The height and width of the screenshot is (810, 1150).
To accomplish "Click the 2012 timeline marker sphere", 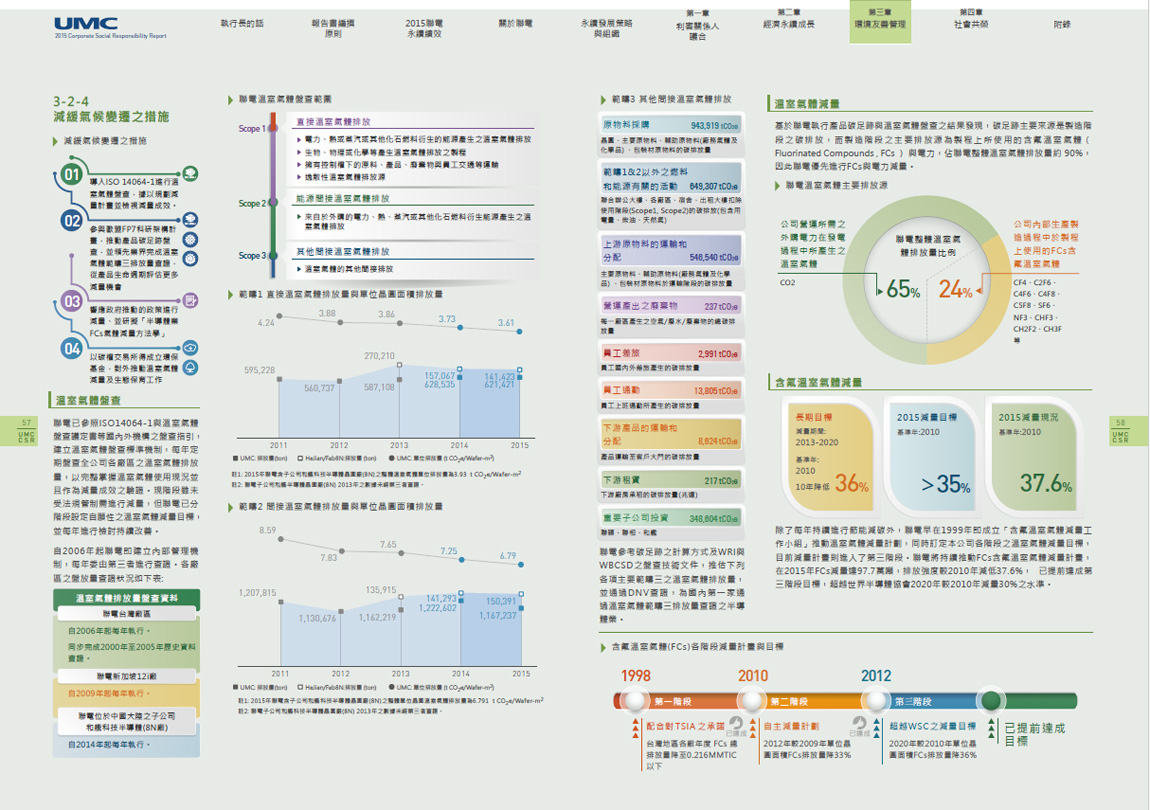I will pos(877,699).
